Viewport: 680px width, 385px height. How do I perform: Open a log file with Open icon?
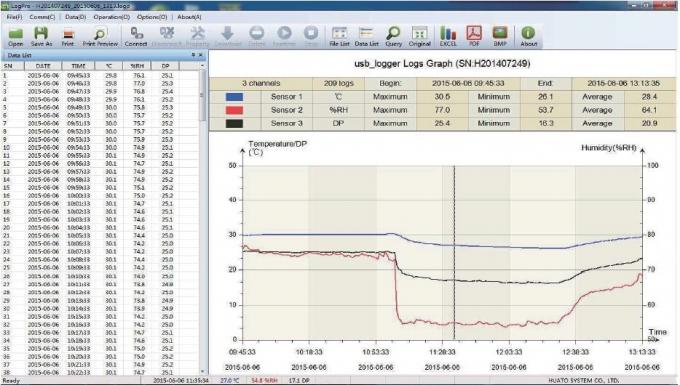16,36
